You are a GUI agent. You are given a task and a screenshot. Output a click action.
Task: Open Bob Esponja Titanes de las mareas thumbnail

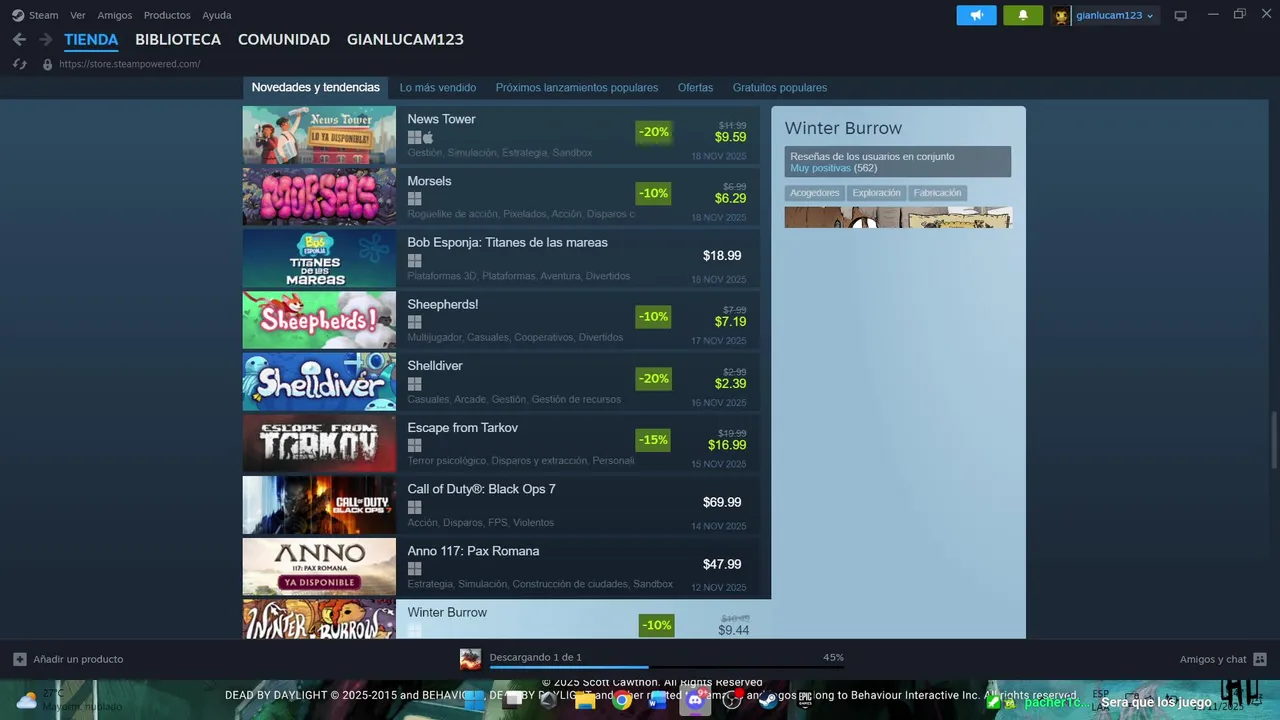point(319,259)
